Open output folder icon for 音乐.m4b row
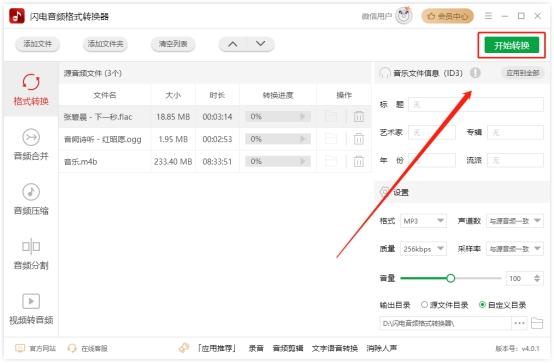 pos(331,162)
